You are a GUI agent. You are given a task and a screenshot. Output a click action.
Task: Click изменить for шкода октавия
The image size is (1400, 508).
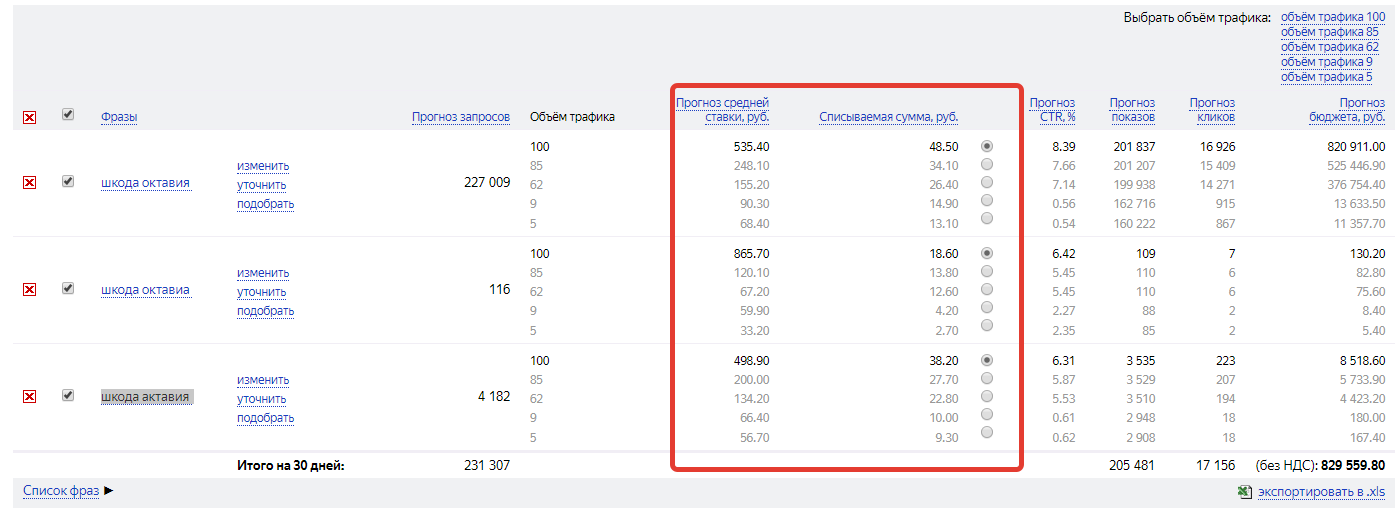[263, 165]
